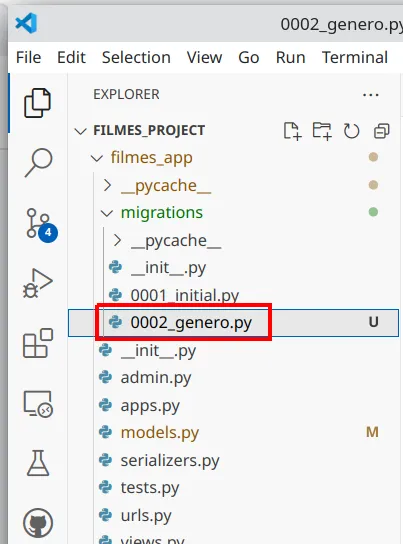Open the tests.py file

pos(150,488)
